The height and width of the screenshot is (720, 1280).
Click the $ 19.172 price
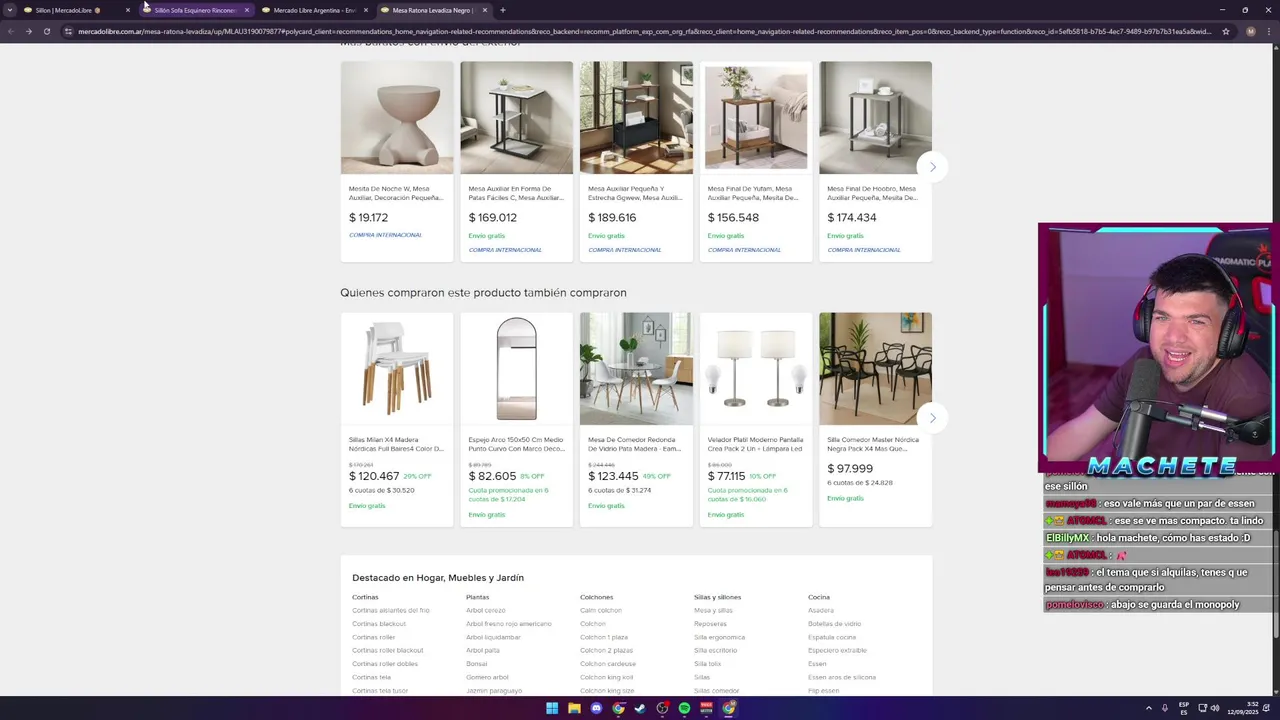tap(368, 217)
